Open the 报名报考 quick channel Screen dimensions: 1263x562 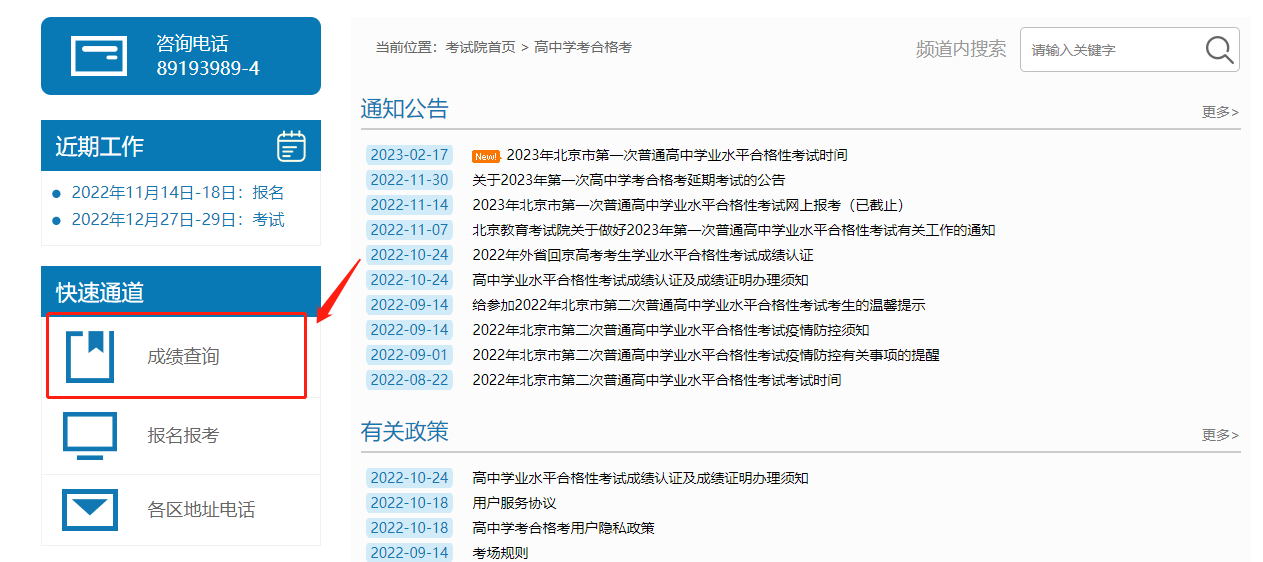(183, 436)
